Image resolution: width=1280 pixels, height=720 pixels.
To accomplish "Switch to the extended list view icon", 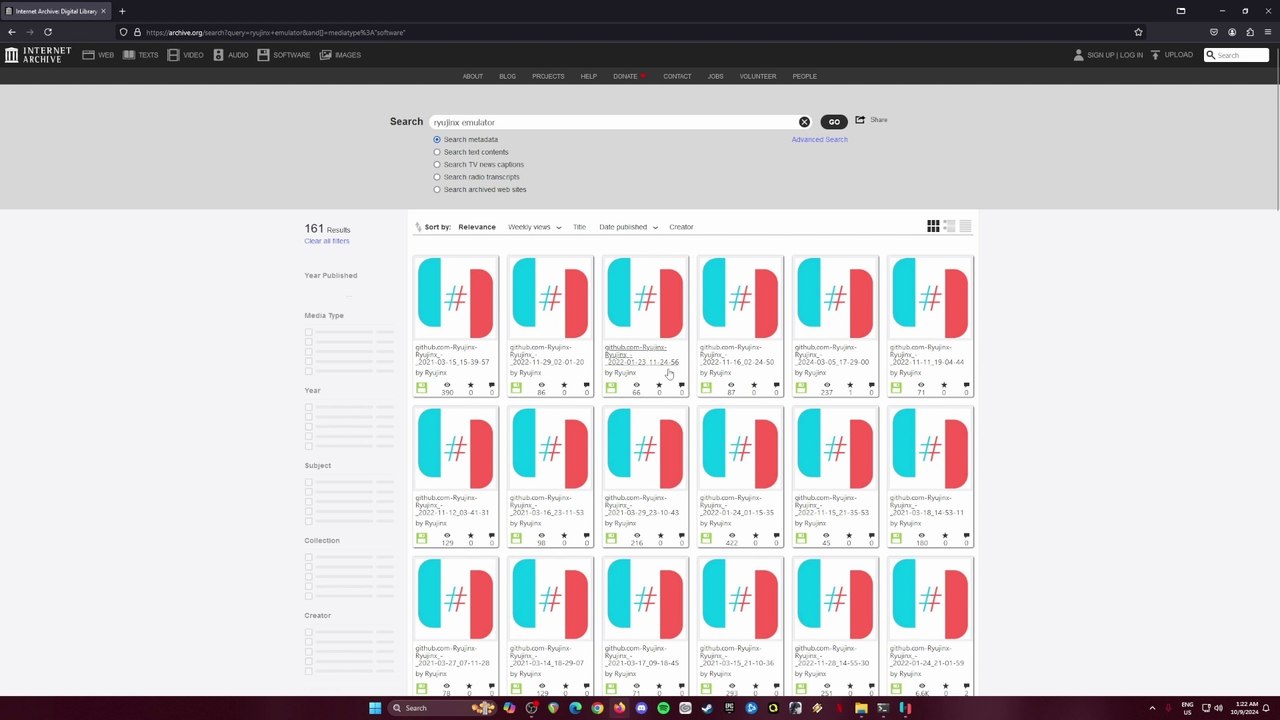I will (949, 227).
